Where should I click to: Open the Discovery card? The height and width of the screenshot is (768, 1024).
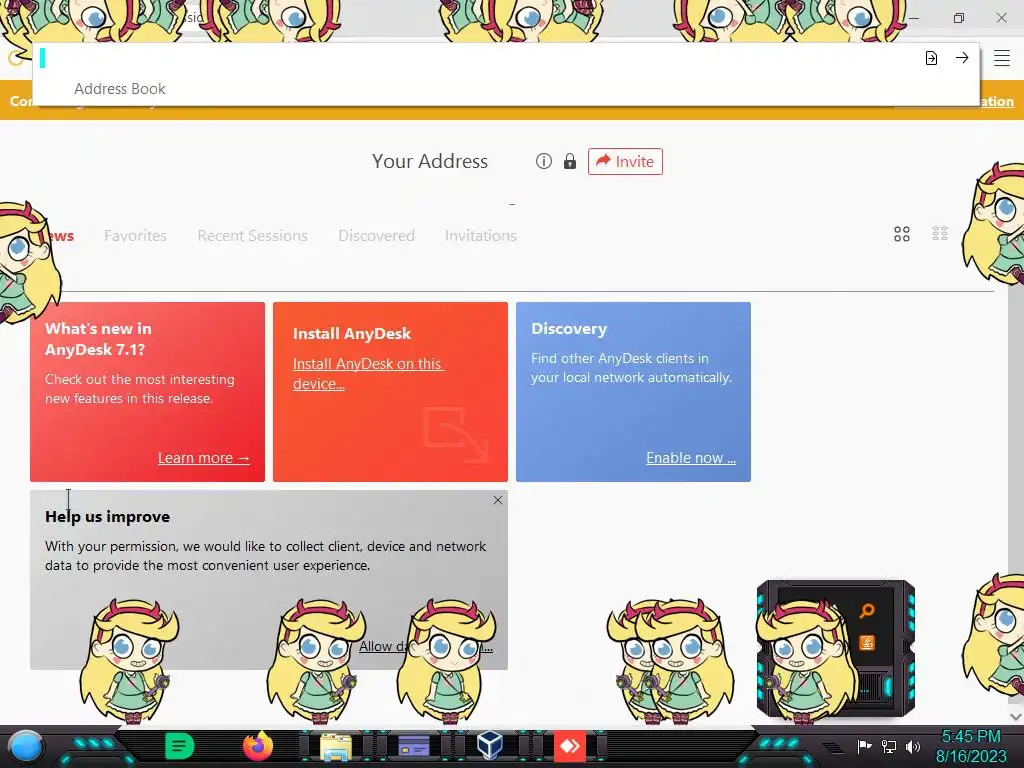(x=633, y=392)
